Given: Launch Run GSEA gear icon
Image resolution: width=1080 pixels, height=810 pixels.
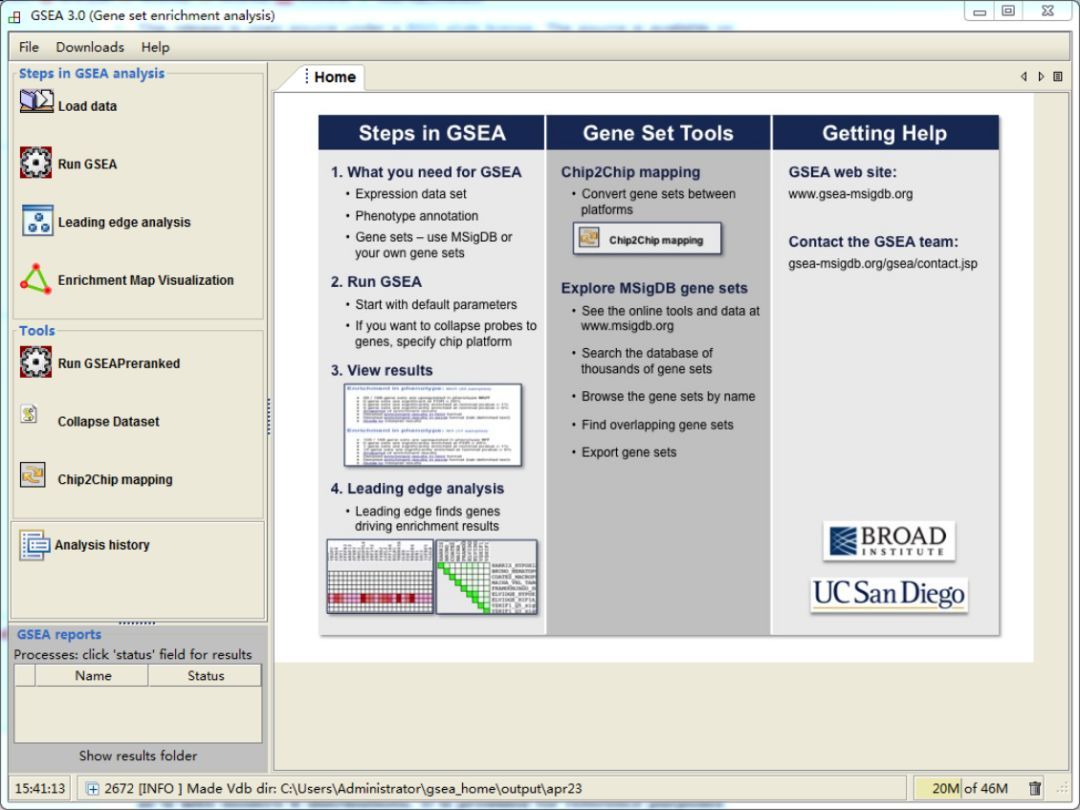Looking at the screenshot, I should [x=36, y=163].
